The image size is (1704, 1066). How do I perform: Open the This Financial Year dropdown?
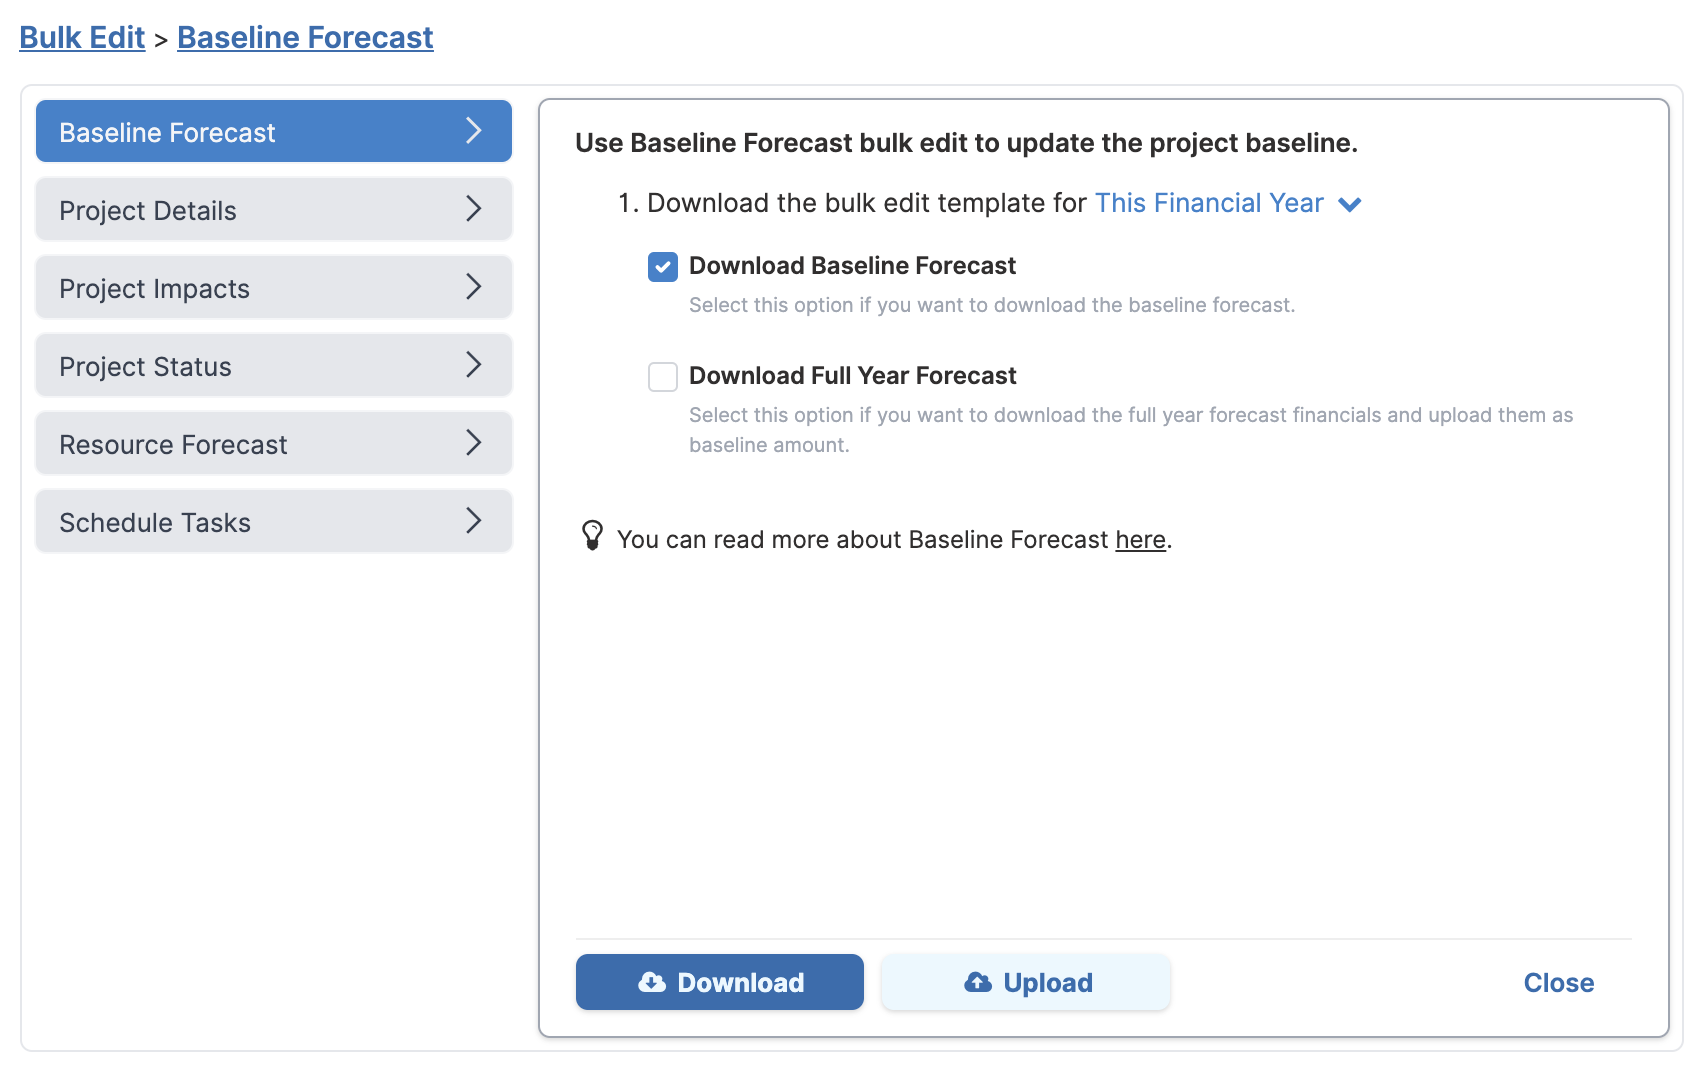click(x=1228, y=204)
